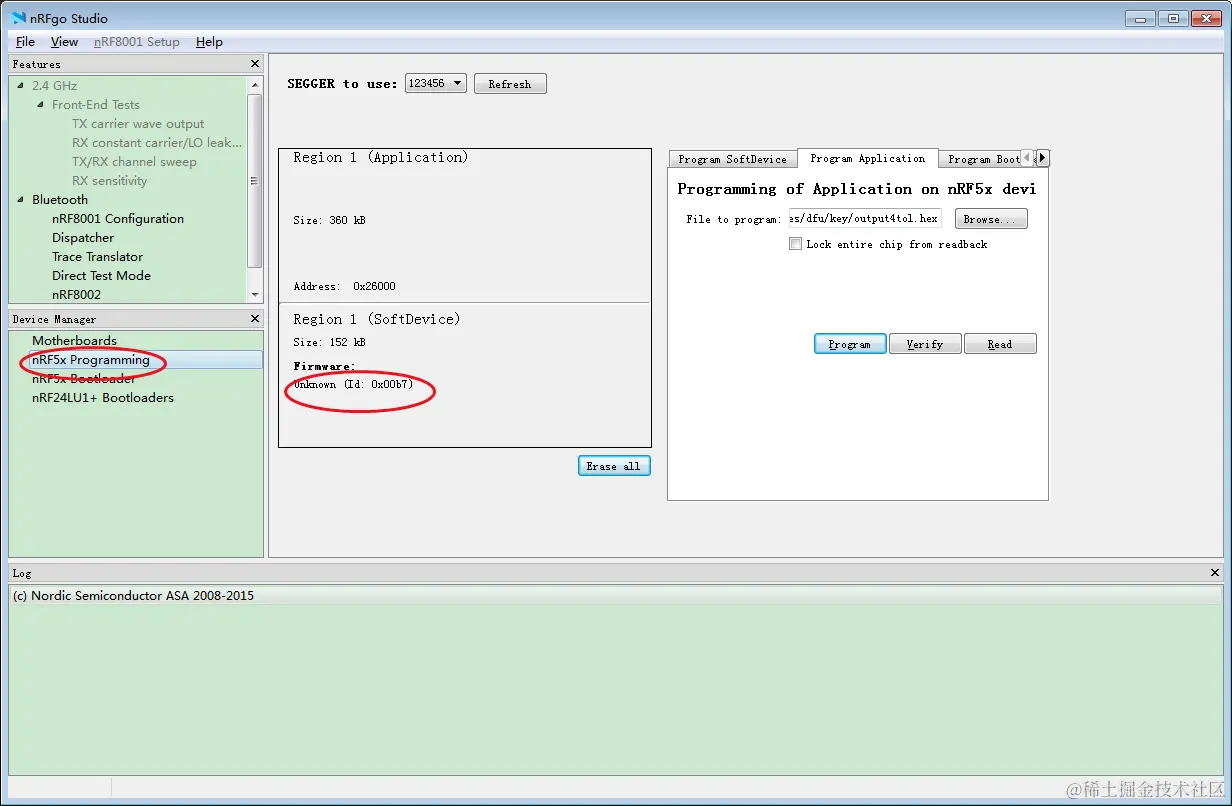
Task: Select nRF24LU1+ Bootloaders
Action: tap(103, 398)
